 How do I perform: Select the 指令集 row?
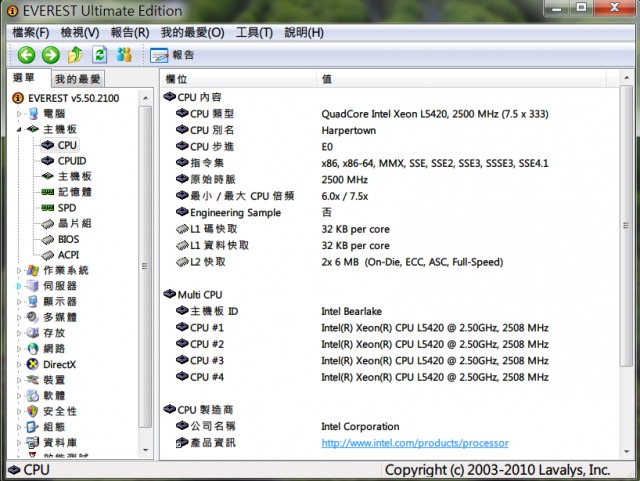pos(389,163)
